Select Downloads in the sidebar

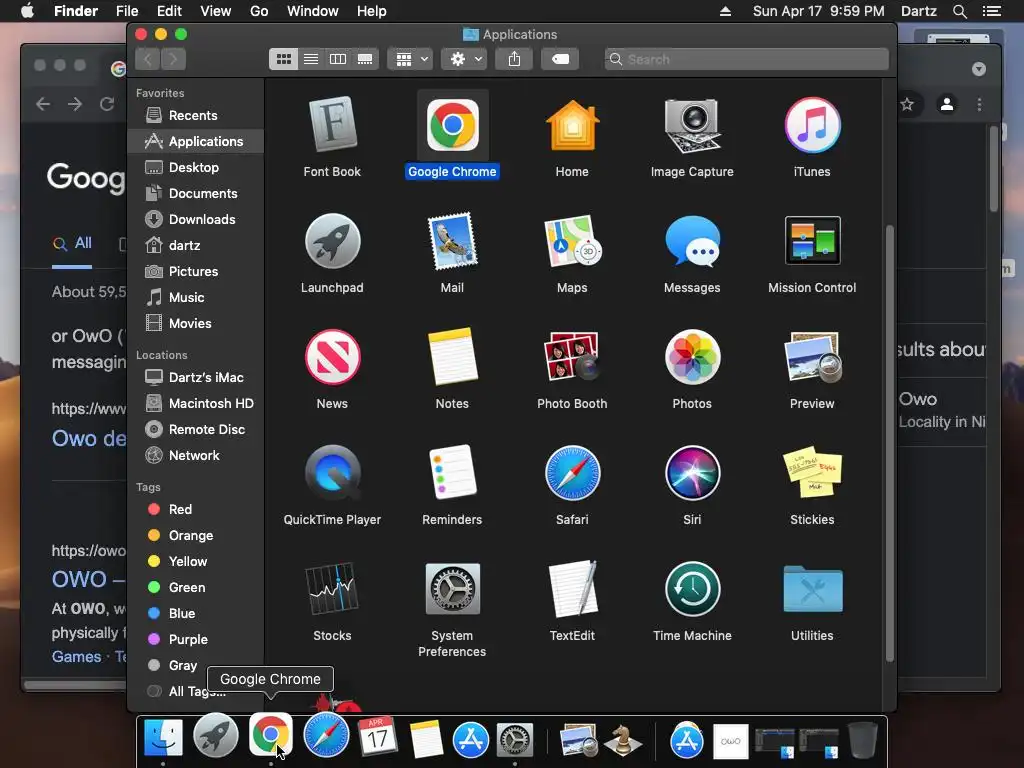point(196,219)
